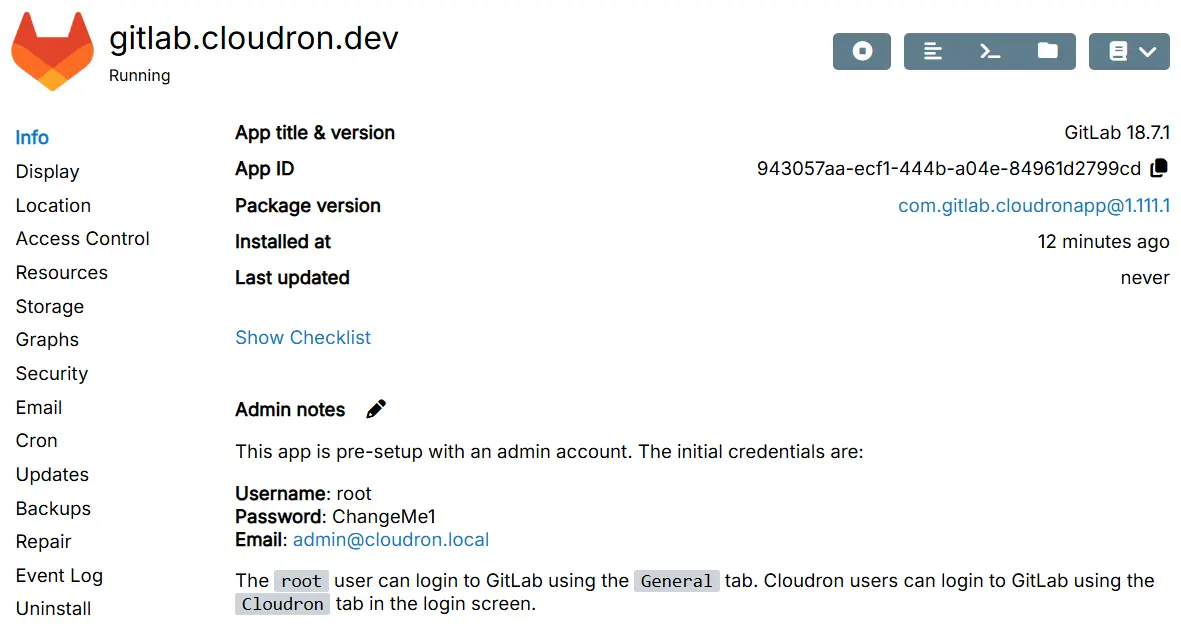Open the file manager folder icon
The height and width of the screenshot is (643, 1181).
point(1047,51)
